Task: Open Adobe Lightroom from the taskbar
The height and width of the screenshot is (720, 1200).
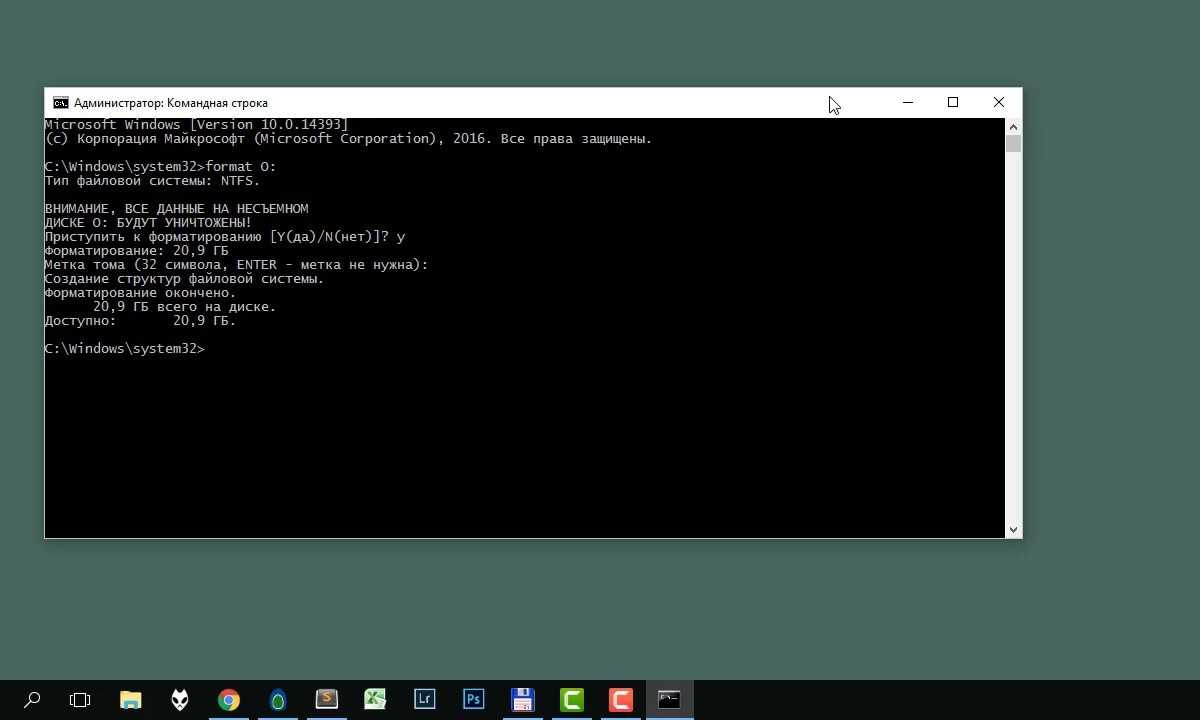Action: pyautogui.click(x=425, y=700)
